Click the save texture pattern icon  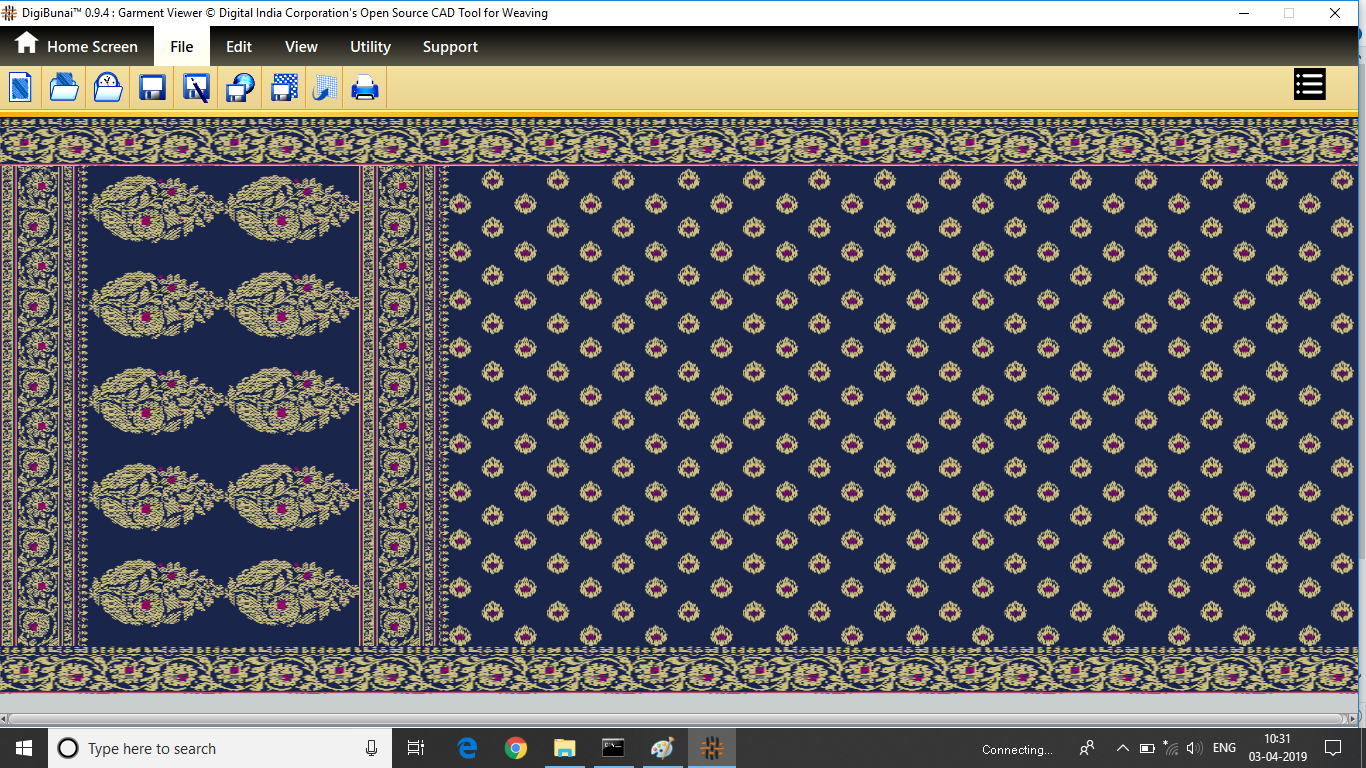(284, 88)
